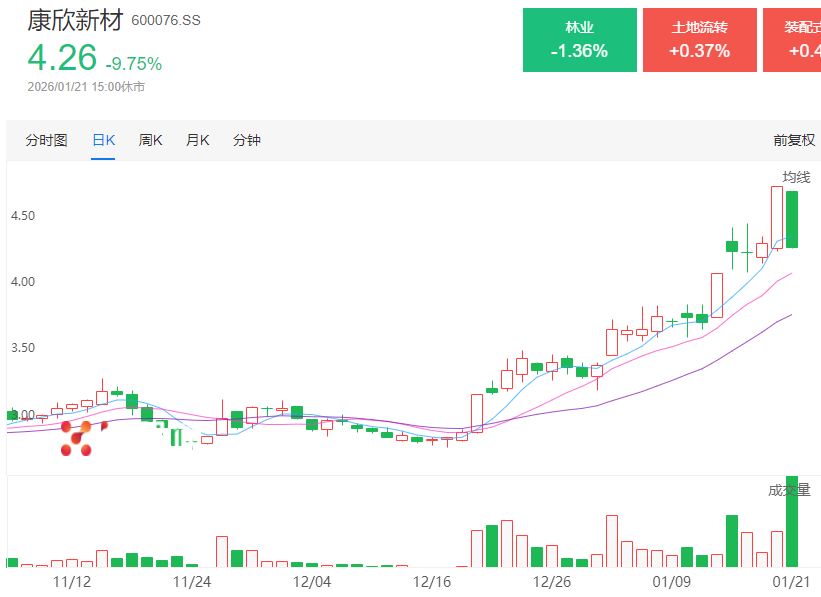Switch to the 分钟 minute chart
The height and width of the screenshot is (597, 821).
(x=246, y=140)
